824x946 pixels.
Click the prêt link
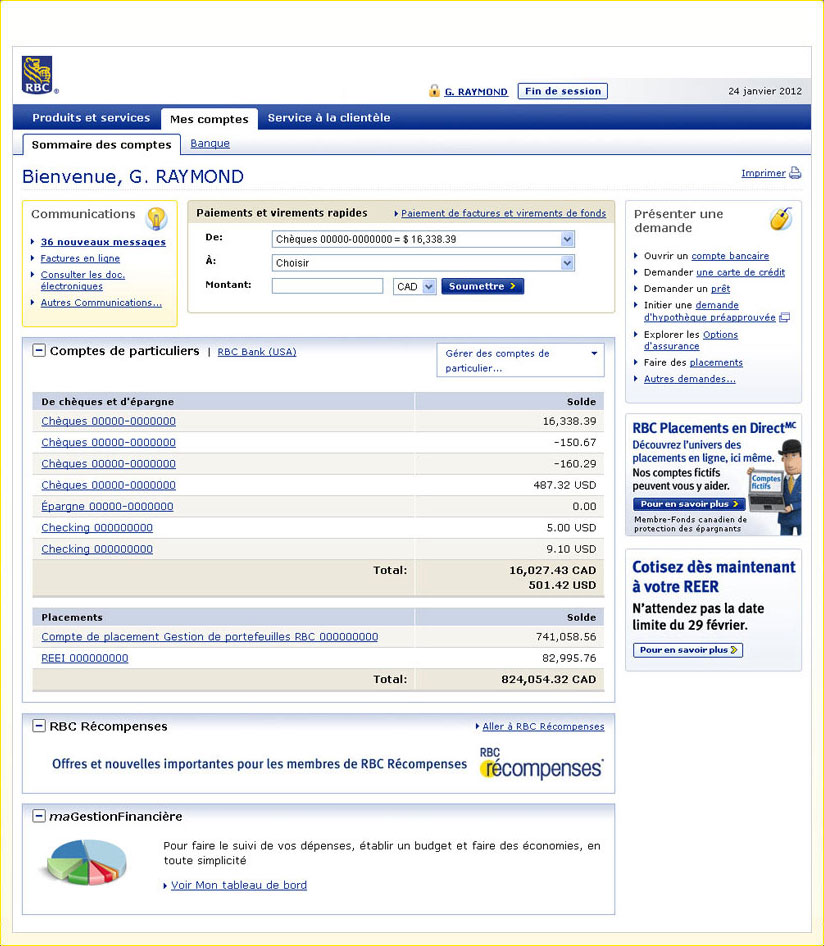[720, 288]
